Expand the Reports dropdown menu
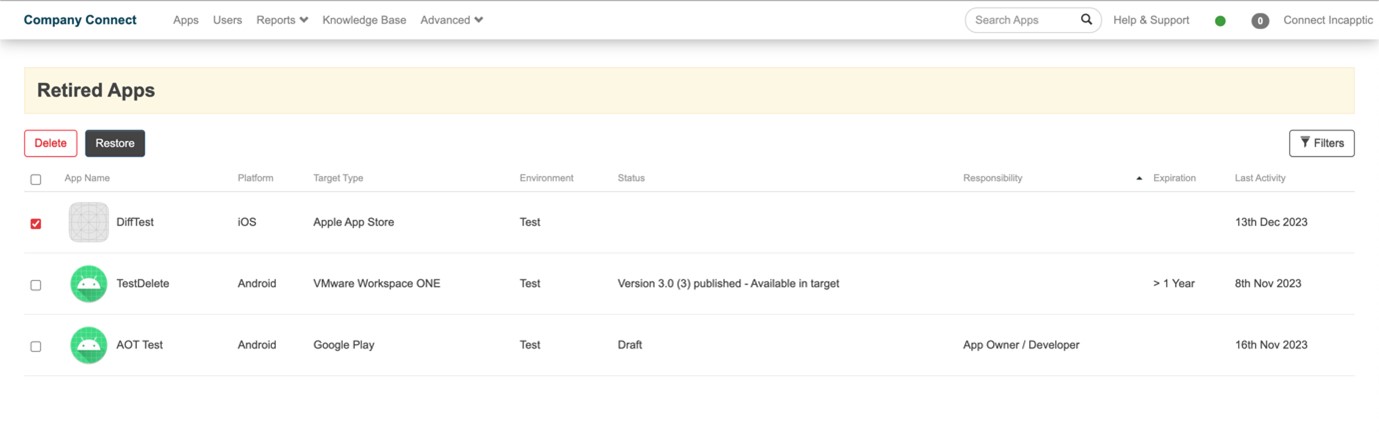Viewport: 1379px width, 435px height. tap(282, 20)
